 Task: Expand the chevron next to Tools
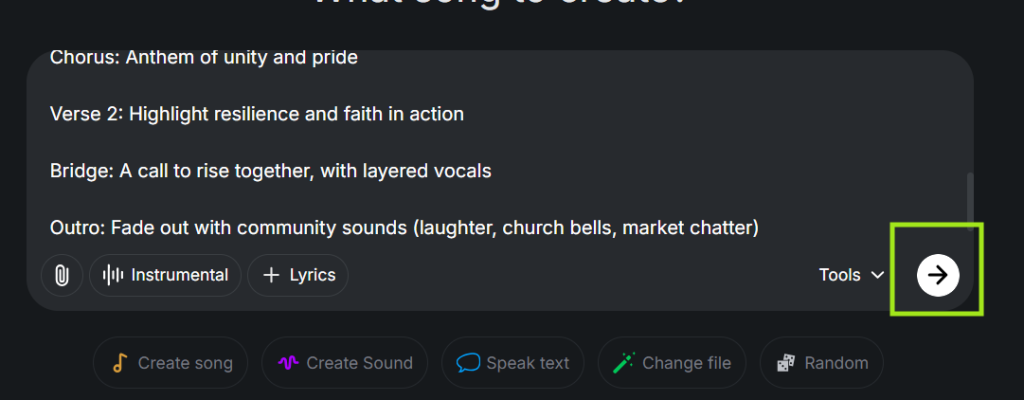tap(878, 275)
